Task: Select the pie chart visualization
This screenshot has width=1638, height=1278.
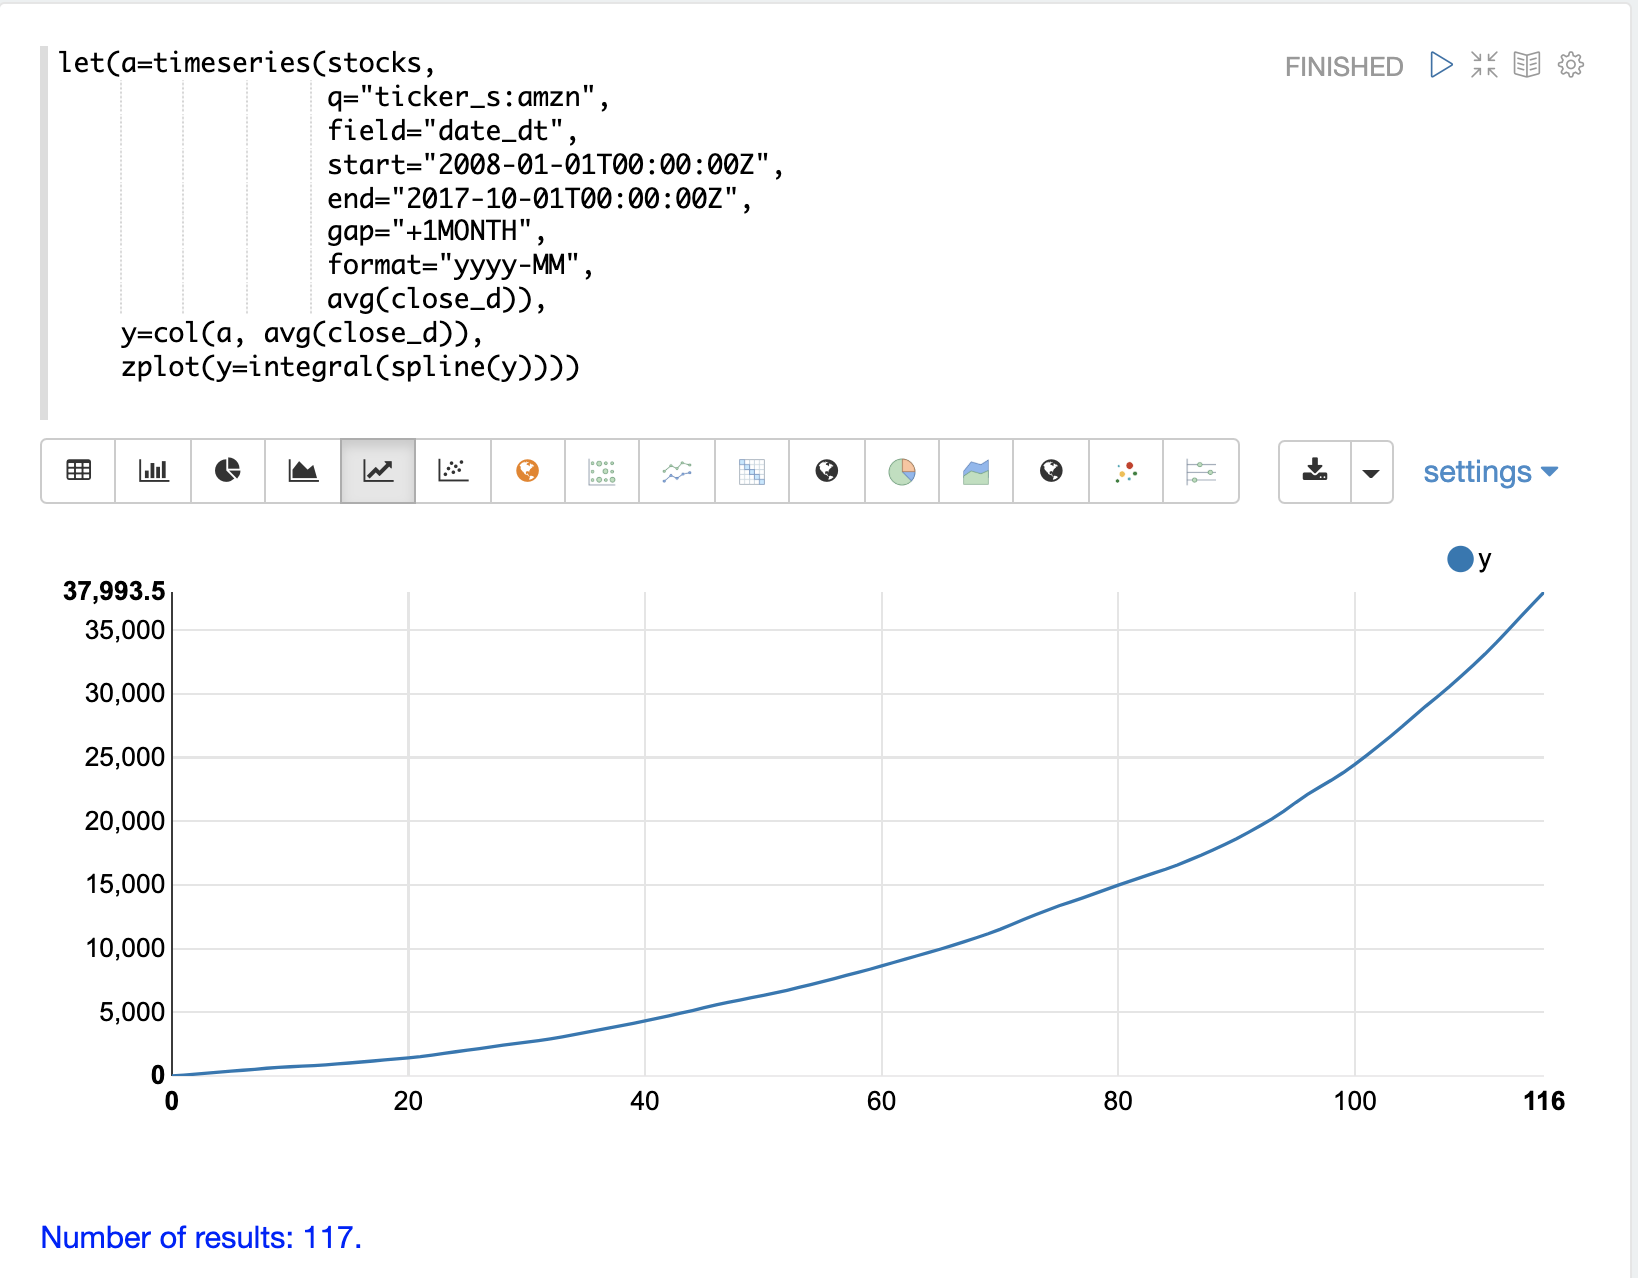Action: 228,471
